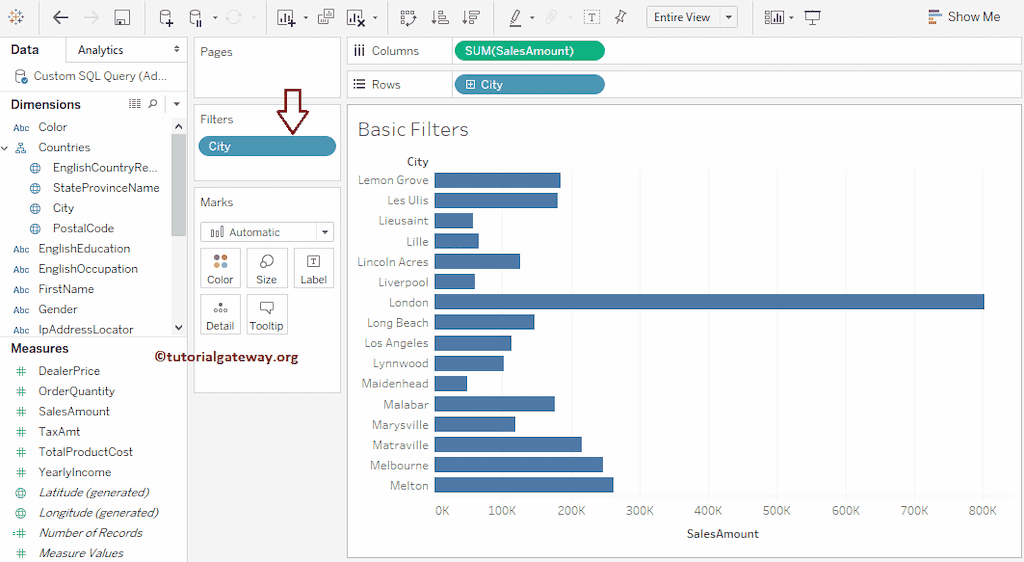Click the Tableau logo start page icon

pyautogui.click(x=17, y=17)
